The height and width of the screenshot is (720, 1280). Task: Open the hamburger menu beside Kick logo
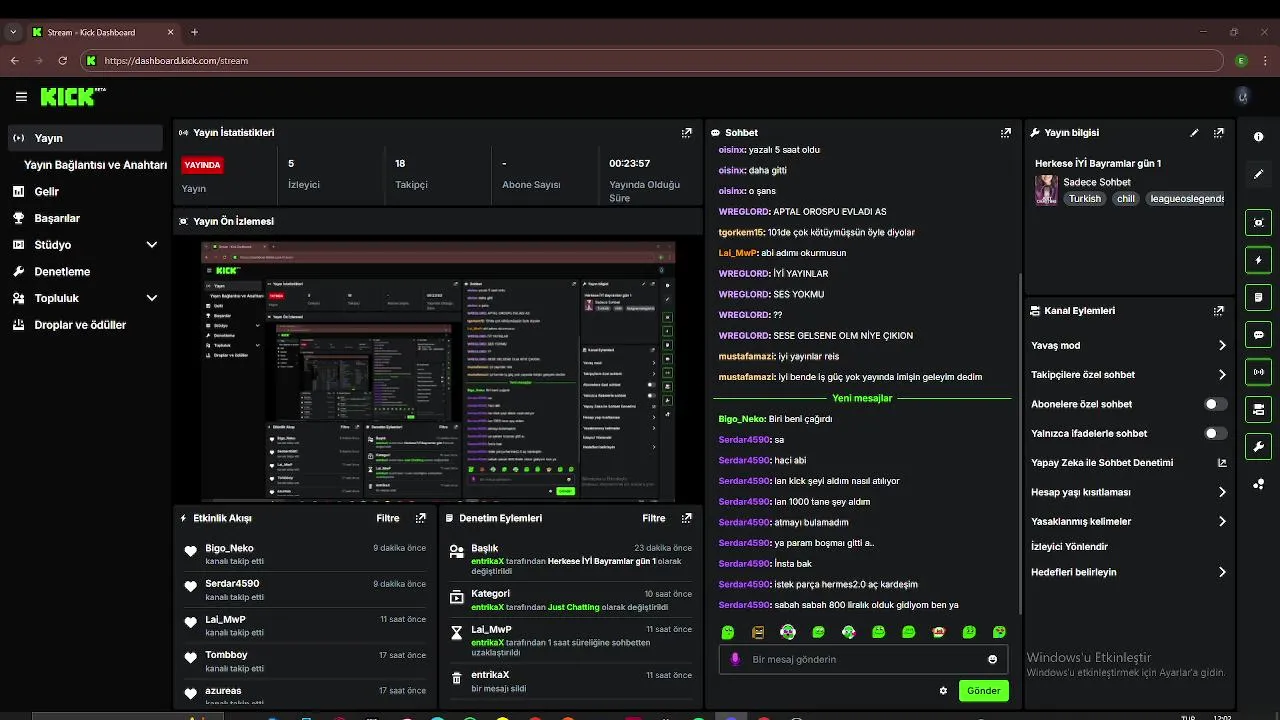[x=21, y=97]
